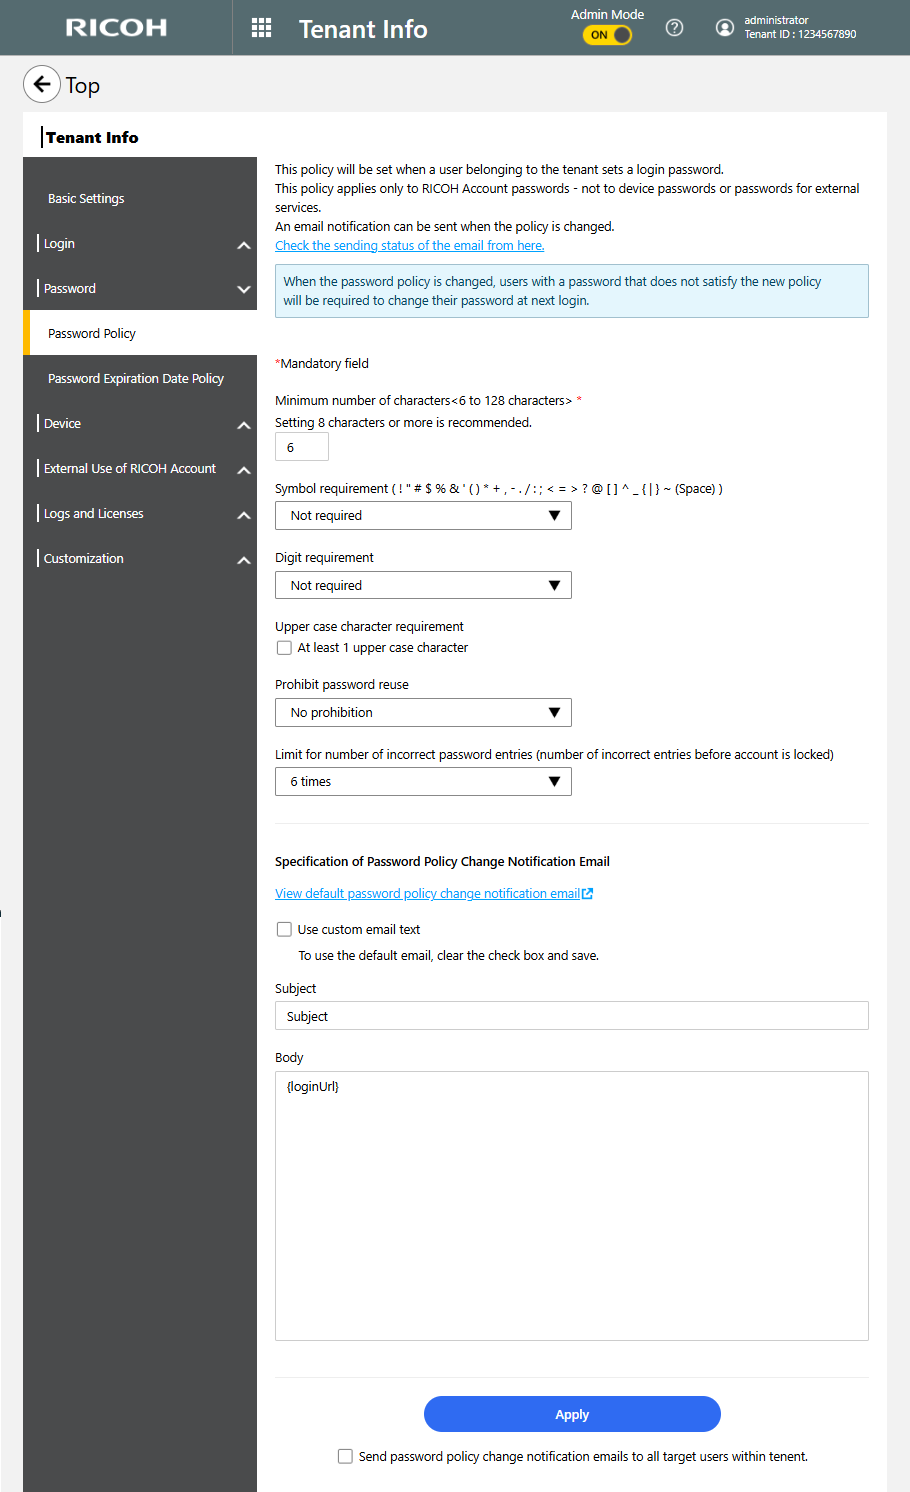
Task: Click the email Subject input field
Action: click(x=571, y=1016)
